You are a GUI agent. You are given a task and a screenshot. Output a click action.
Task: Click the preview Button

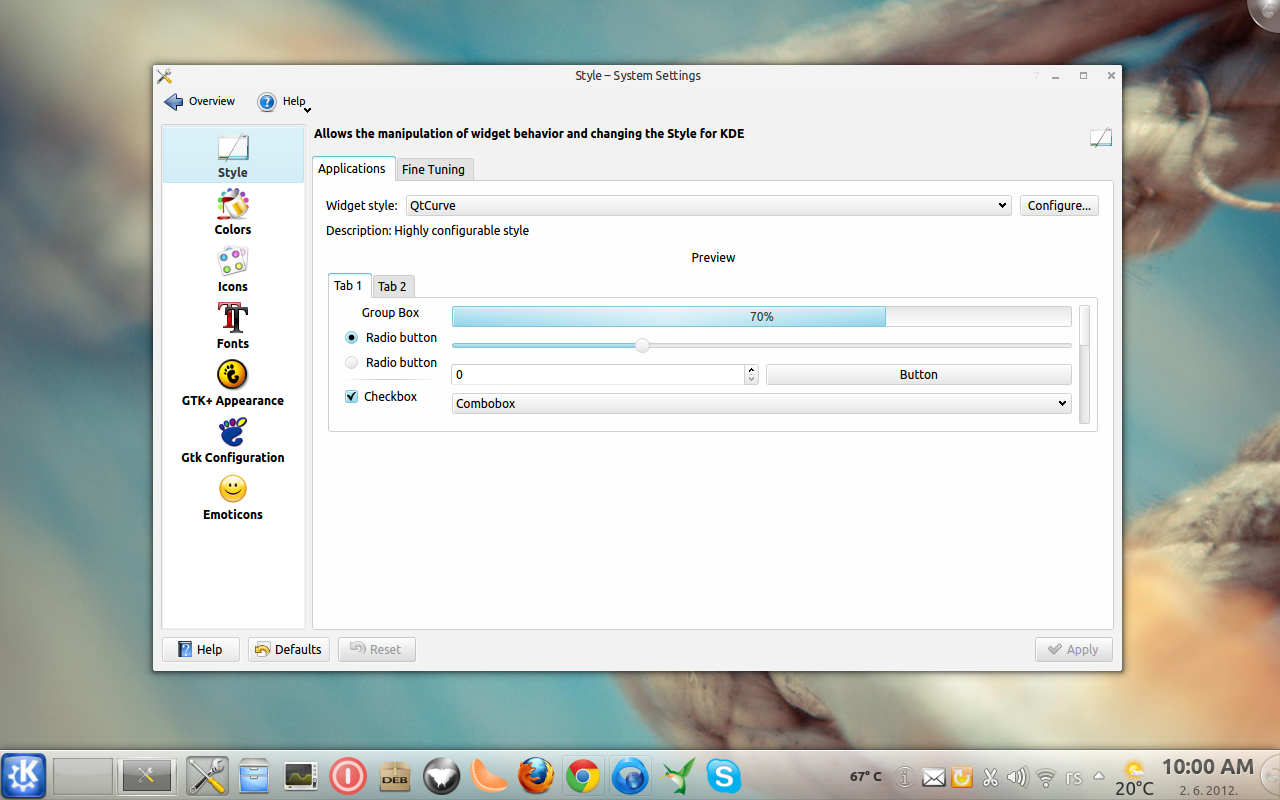point(918,375)
